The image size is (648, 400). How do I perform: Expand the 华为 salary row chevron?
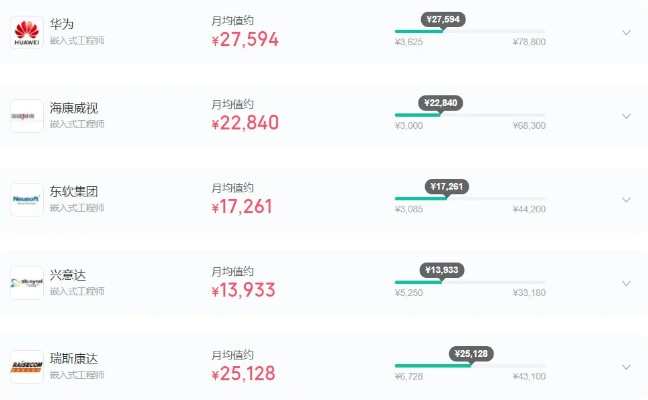point(626,32)
